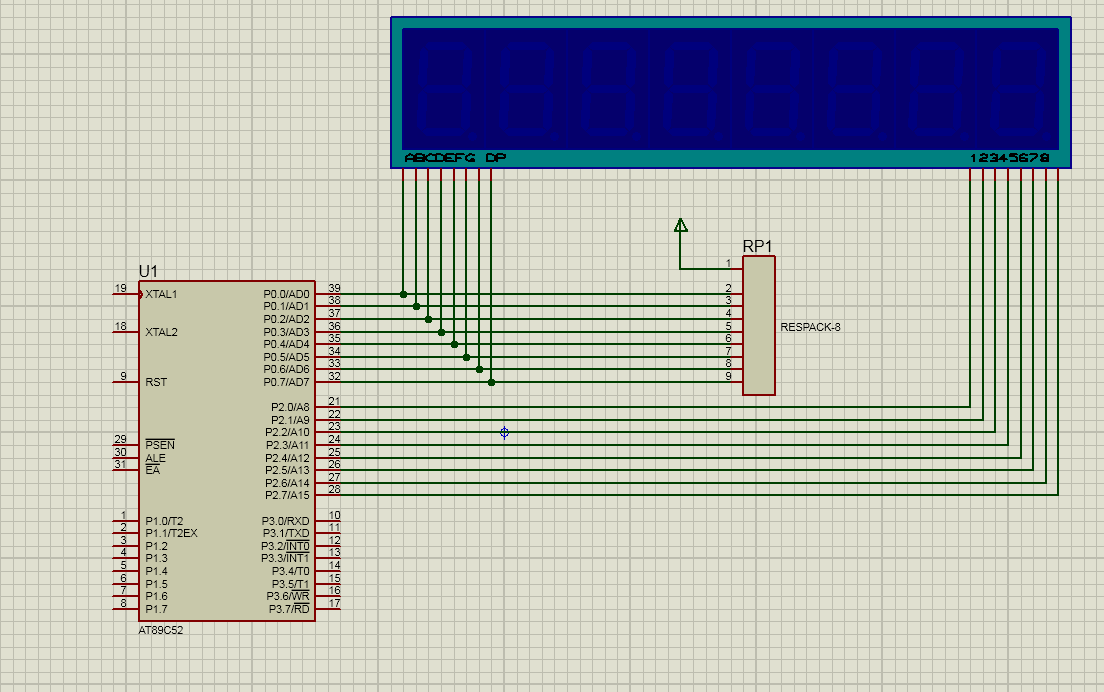Click the P3.2/INT0 pin label

(x=285, y=546)
